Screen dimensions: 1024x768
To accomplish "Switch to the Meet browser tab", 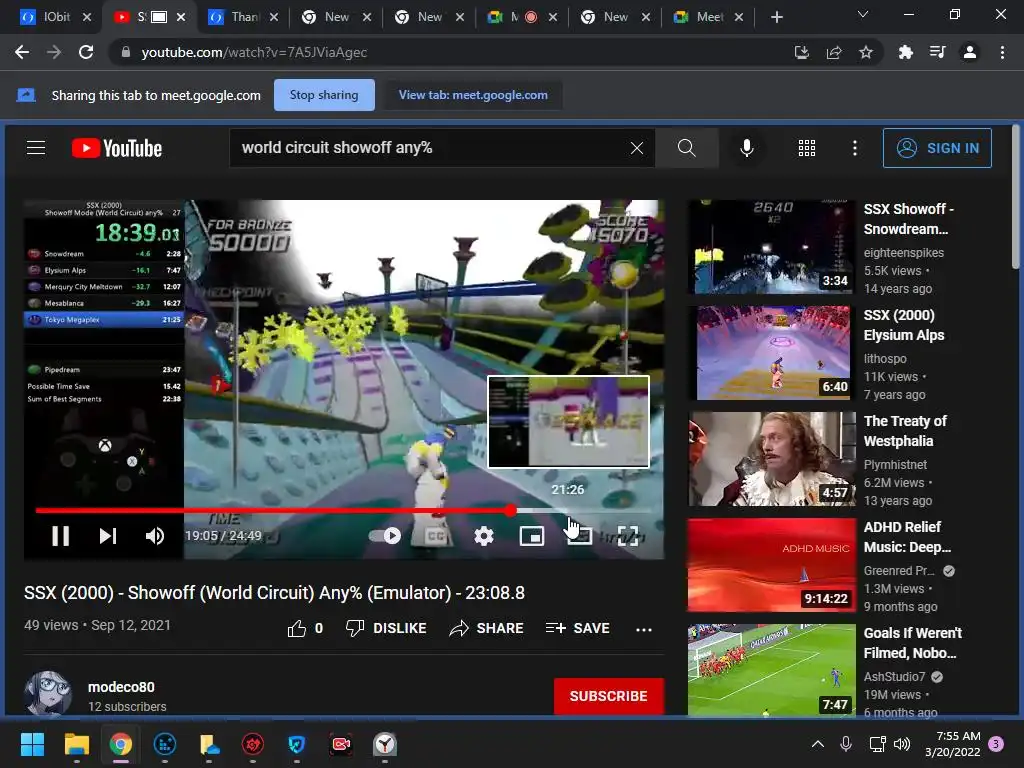I will [709, 17].
